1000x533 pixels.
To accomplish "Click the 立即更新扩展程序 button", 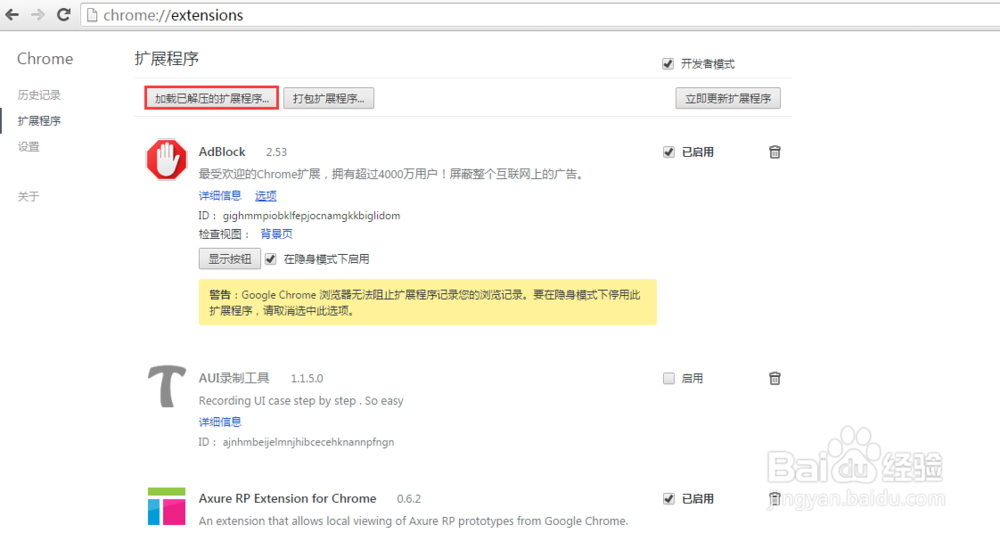I will tap(728, 98).
